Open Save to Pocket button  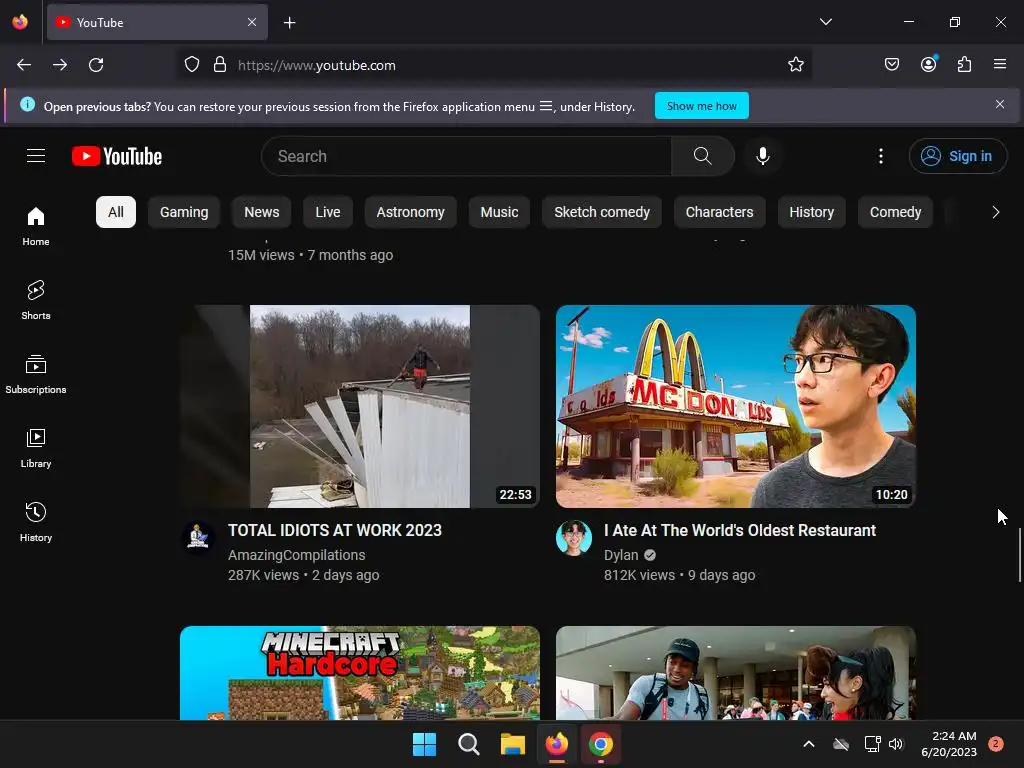pyautogui.click(x=892, y=64)
